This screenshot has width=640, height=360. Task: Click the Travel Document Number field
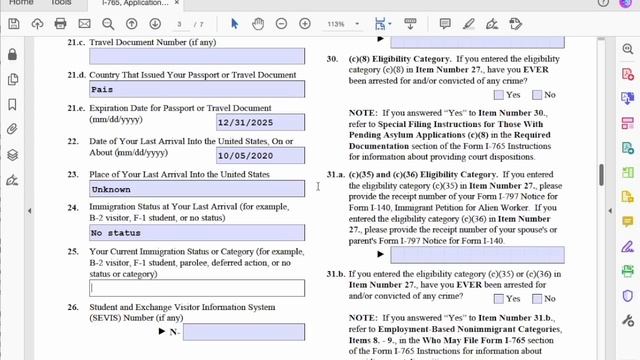197,56
